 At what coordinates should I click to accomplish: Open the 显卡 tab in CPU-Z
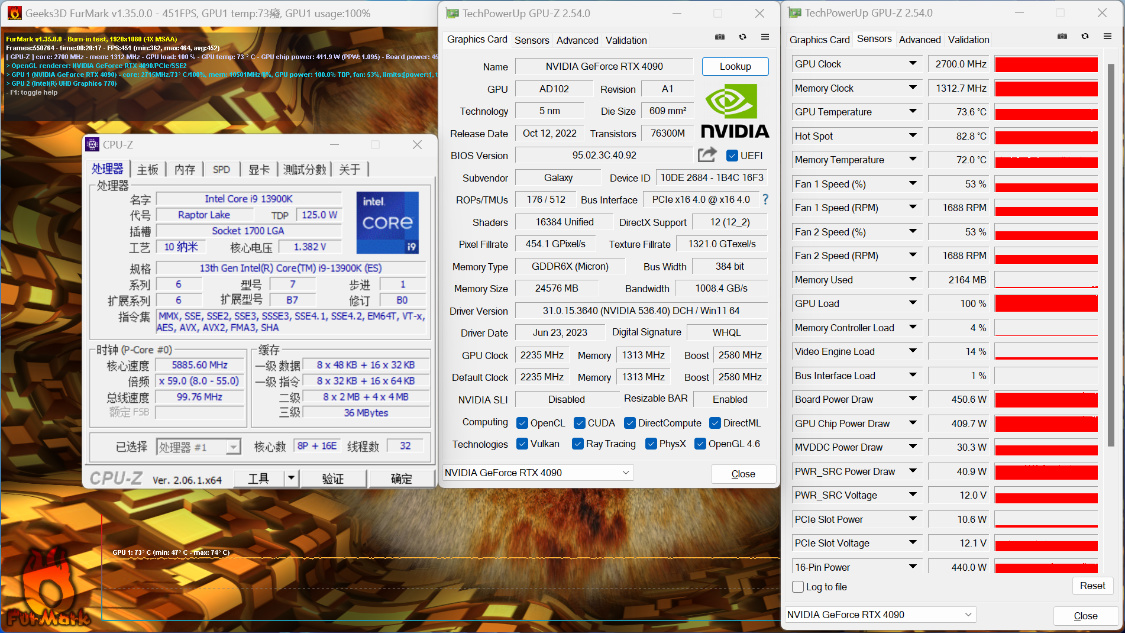(x=258, y=169)
